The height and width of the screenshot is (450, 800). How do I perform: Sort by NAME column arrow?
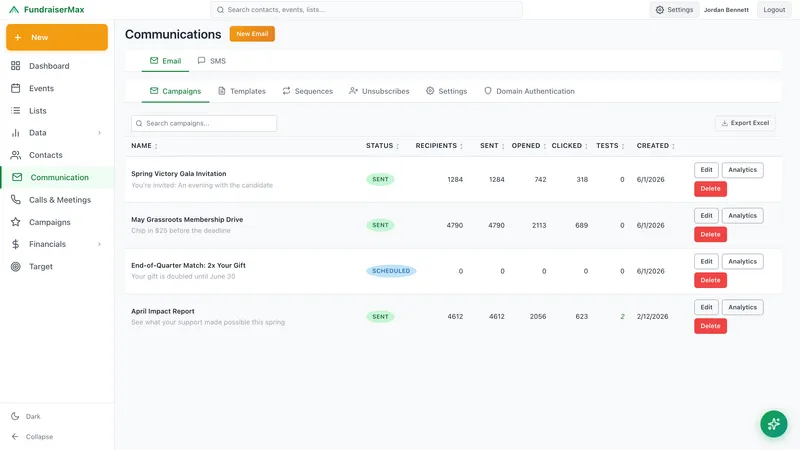[156, 146]
